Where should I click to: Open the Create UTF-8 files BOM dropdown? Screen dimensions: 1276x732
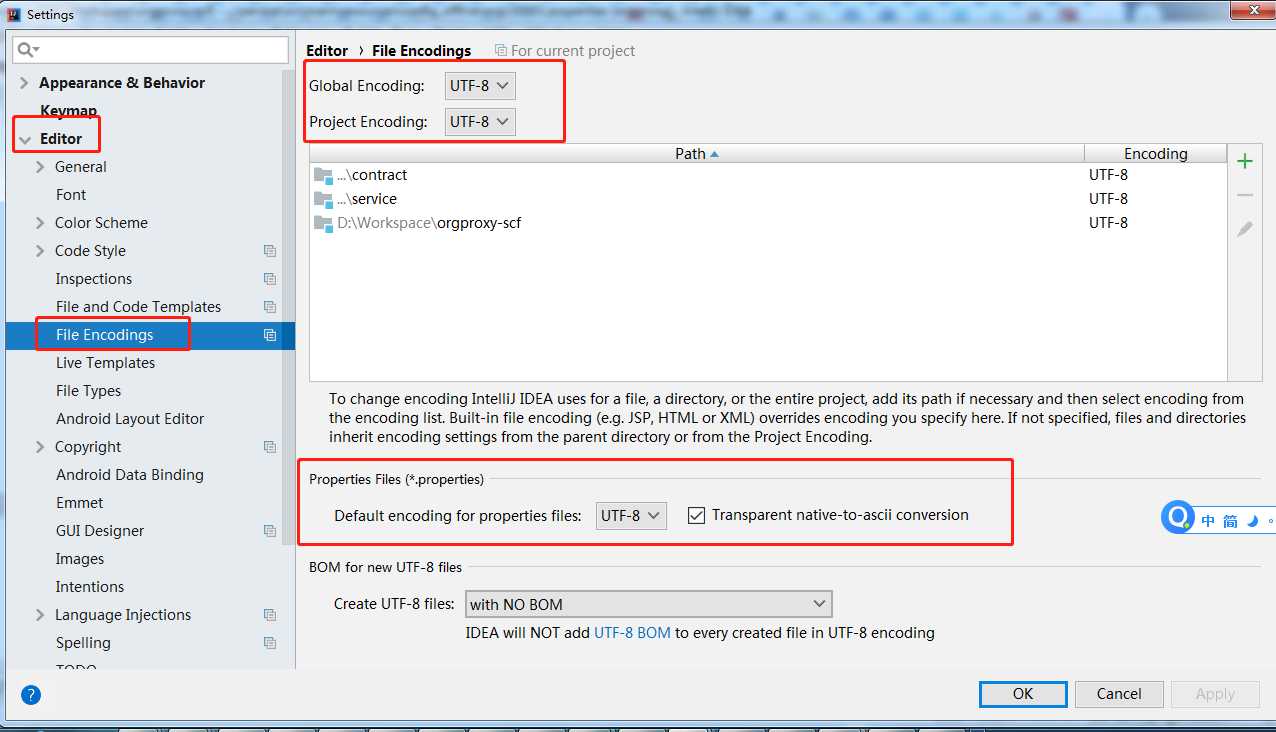[x=649, y=604]
